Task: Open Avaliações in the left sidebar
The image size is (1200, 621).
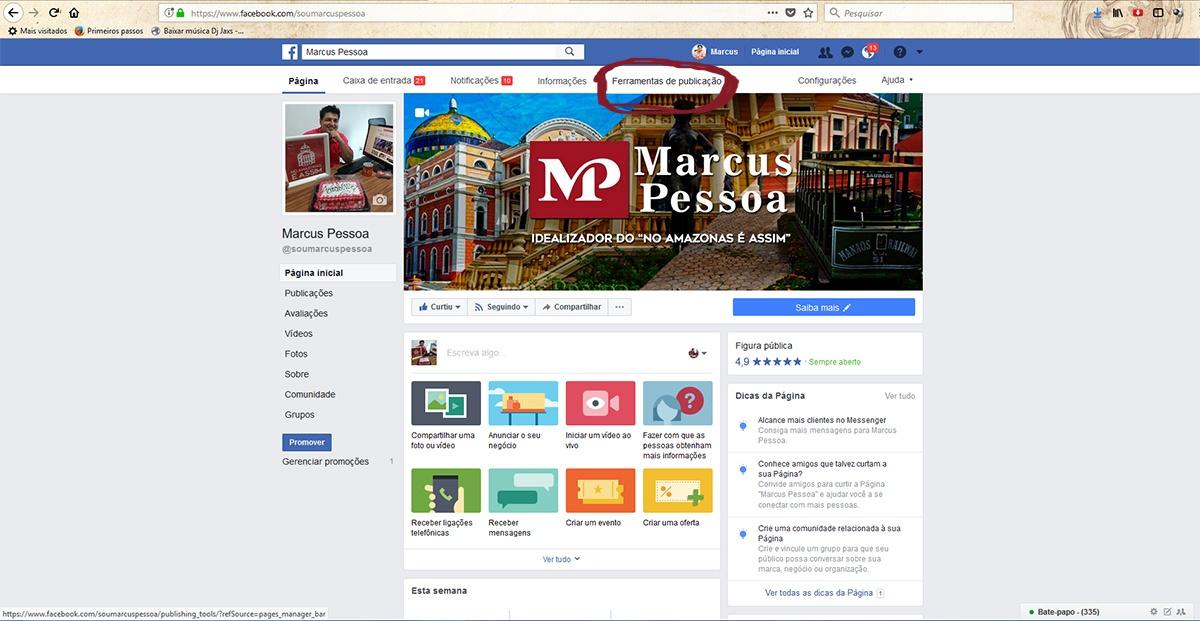Action: [x=306, y=313]
